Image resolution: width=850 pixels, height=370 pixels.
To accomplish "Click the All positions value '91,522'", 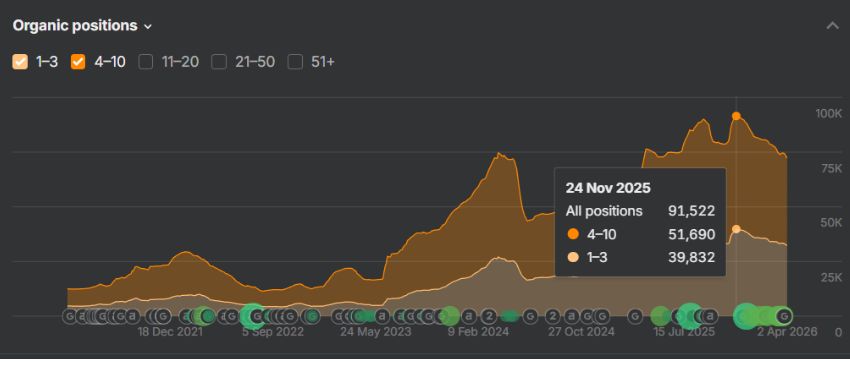I will click(x=691, y=211).
